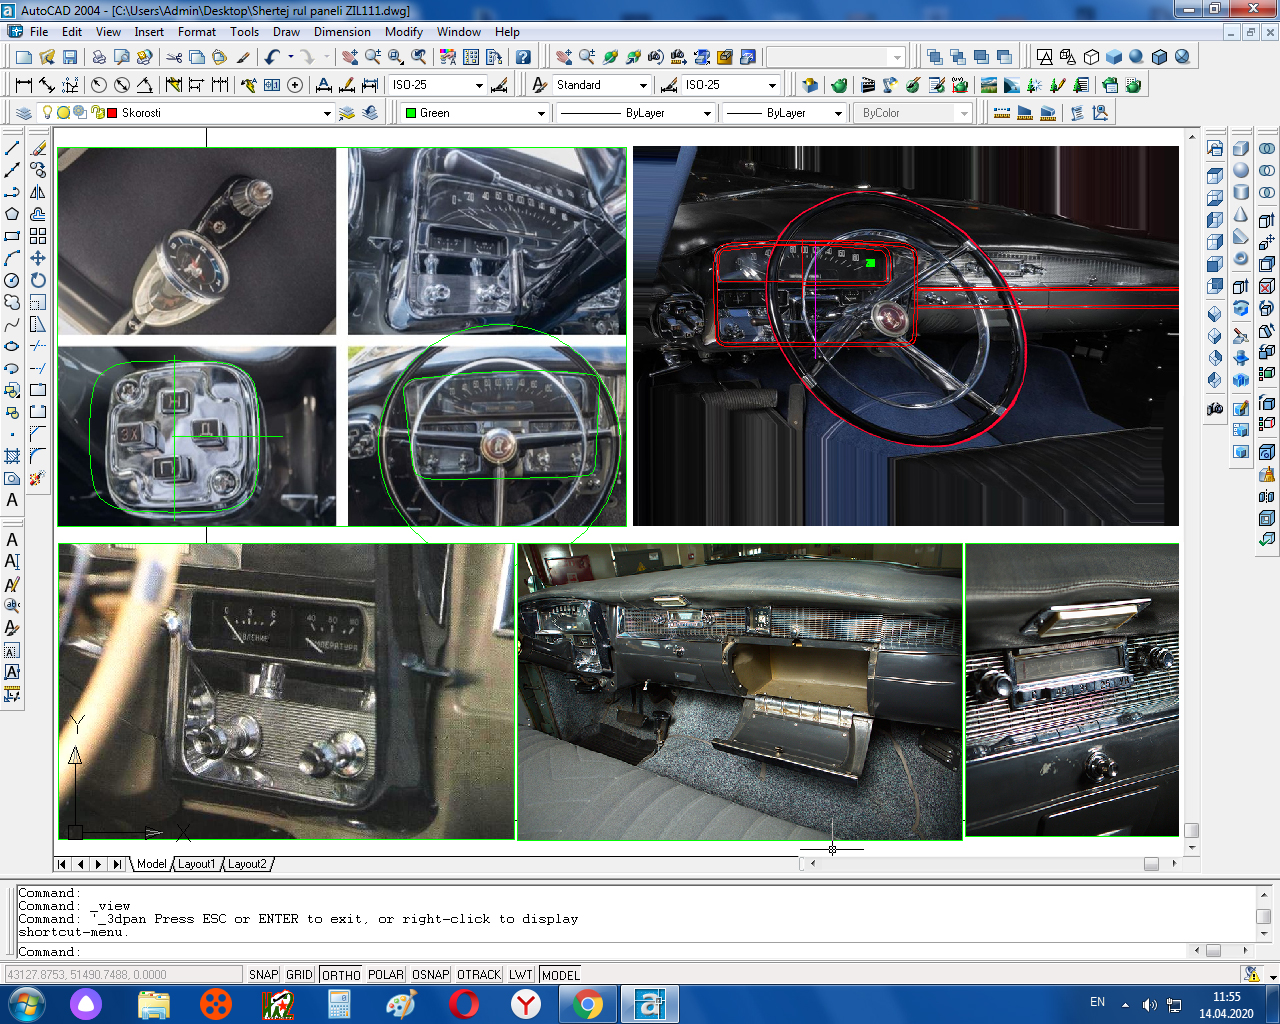Select the Polygon draw tool
This screenshot has width=1280, height=1024.
(x=12, y=214)
